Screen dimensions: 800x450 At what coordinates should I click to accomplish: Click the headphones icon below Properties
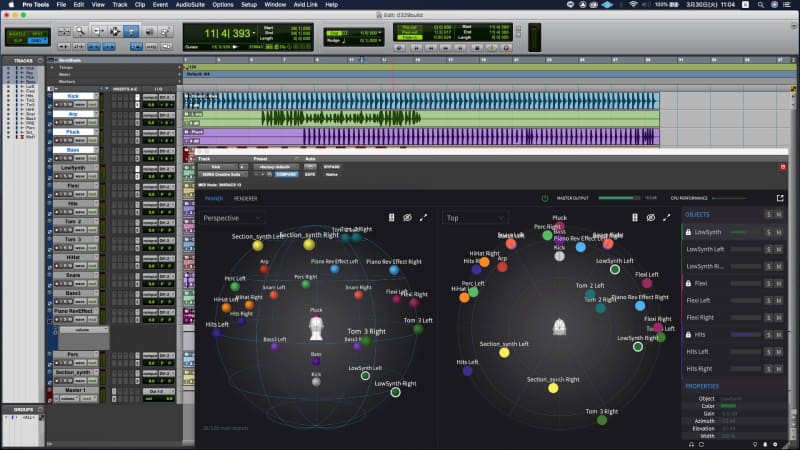691,444
